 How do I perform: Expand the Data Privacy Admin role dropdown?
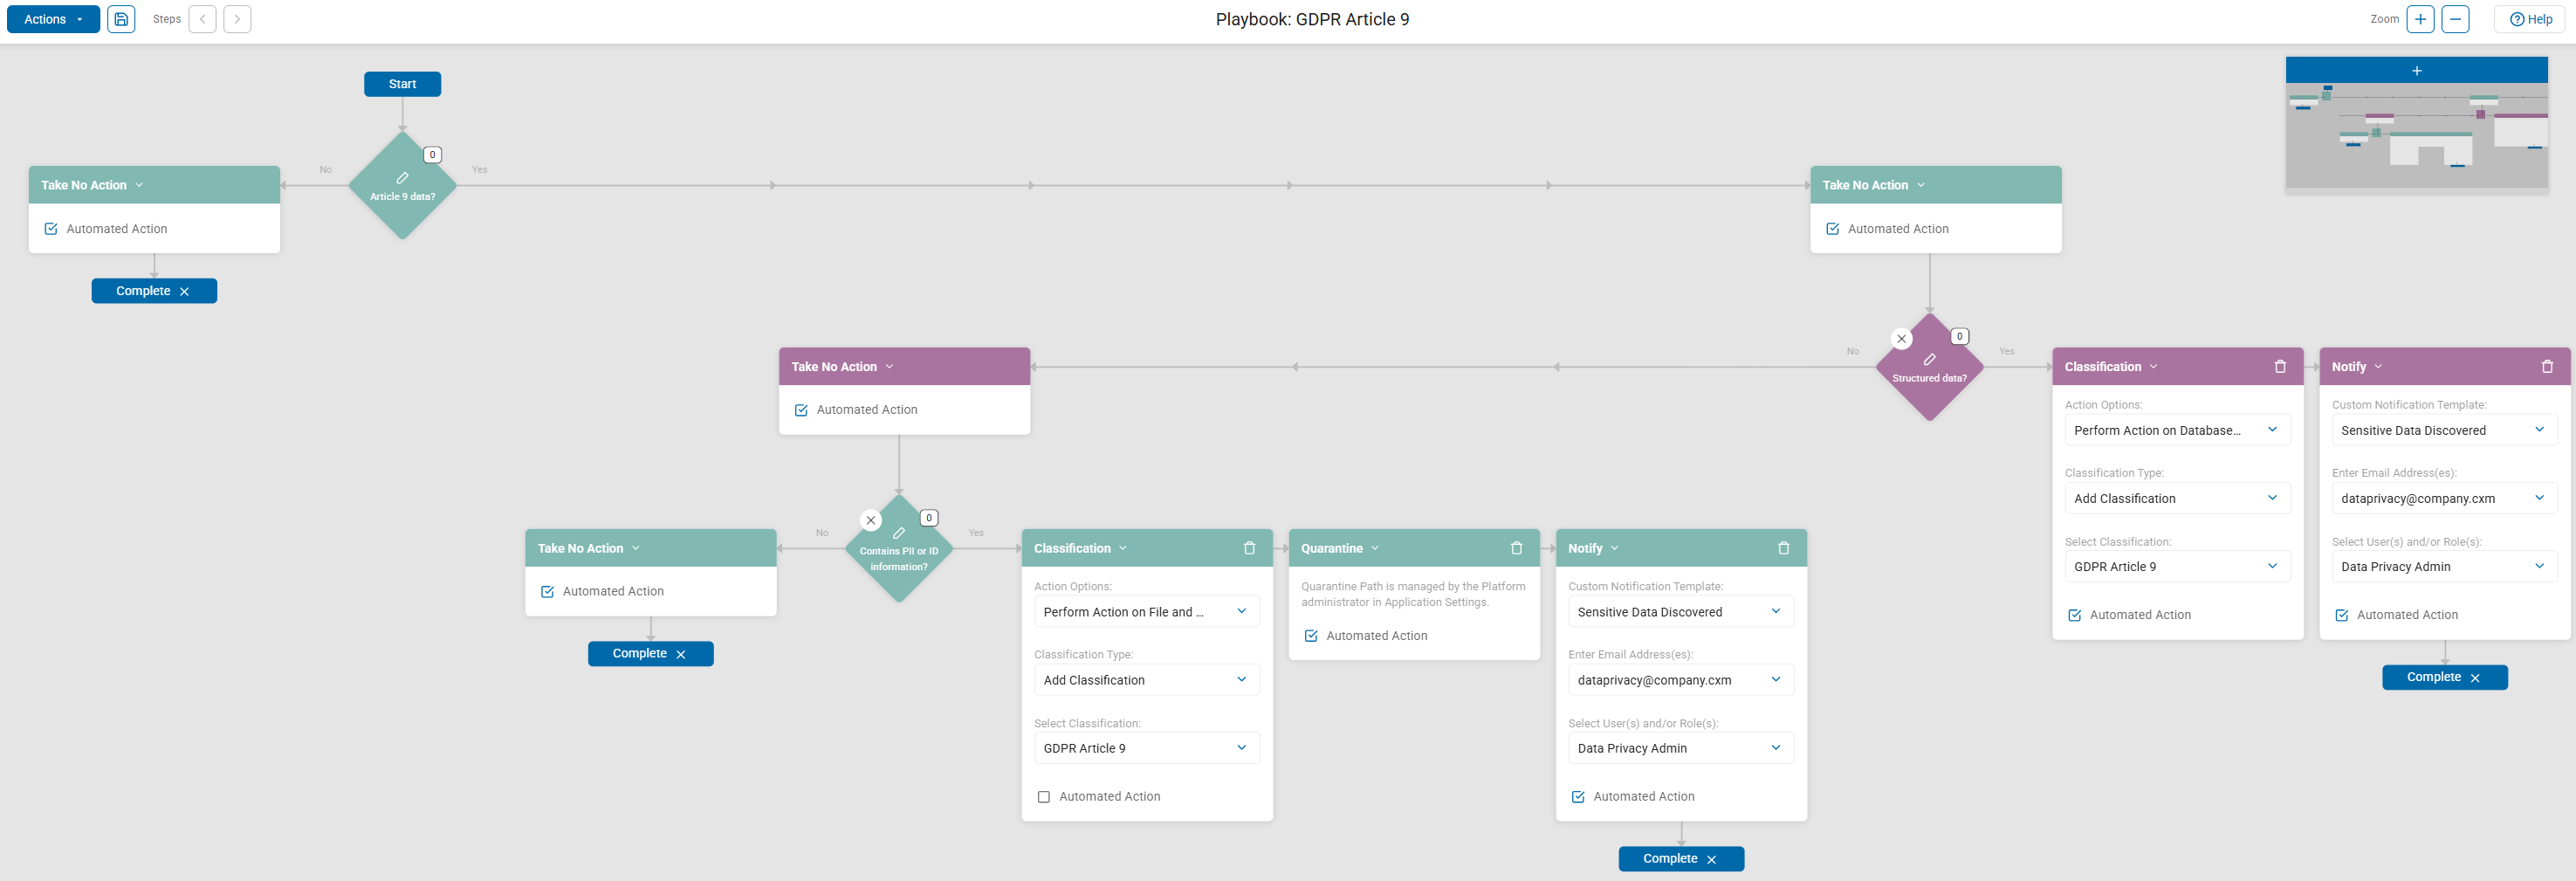point(1680,748)
